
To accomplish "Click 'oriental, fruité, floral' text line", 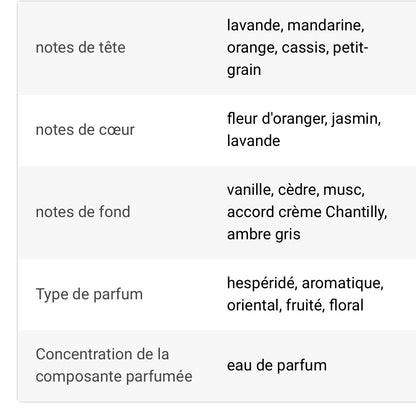I will point(295,305).
